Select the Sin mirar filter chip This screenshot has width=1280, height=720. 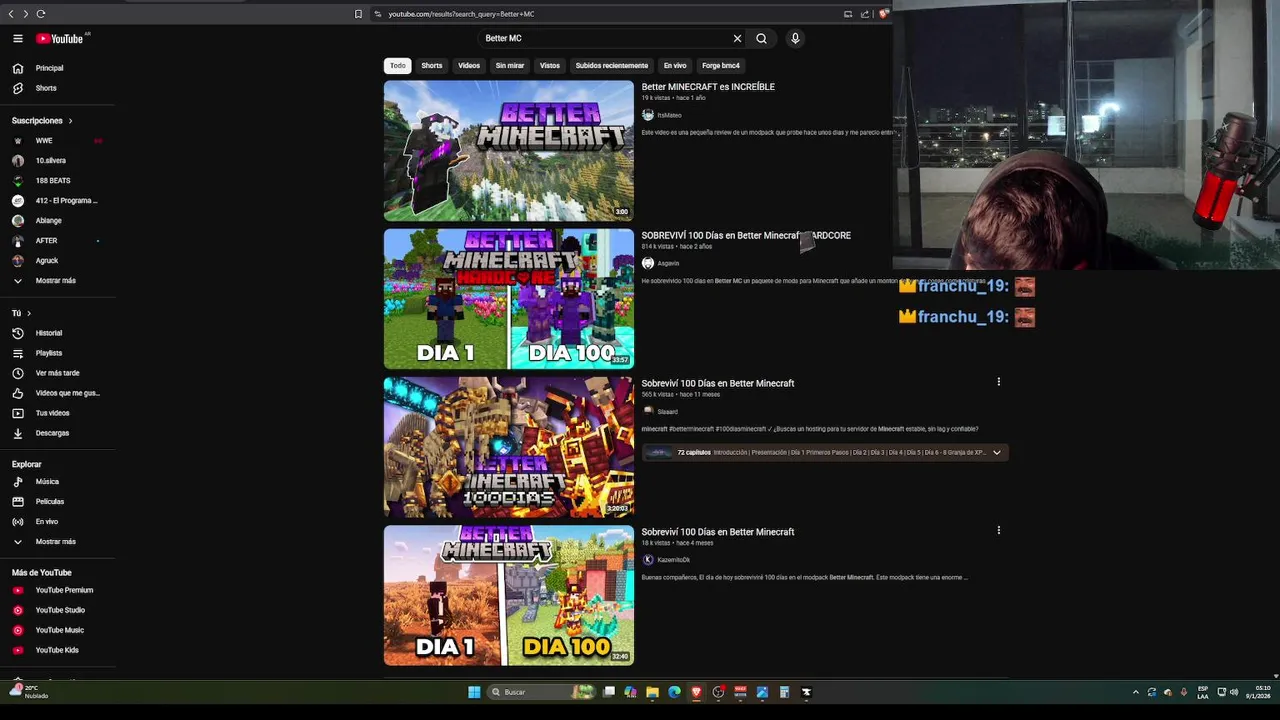(x=510, y=66)
